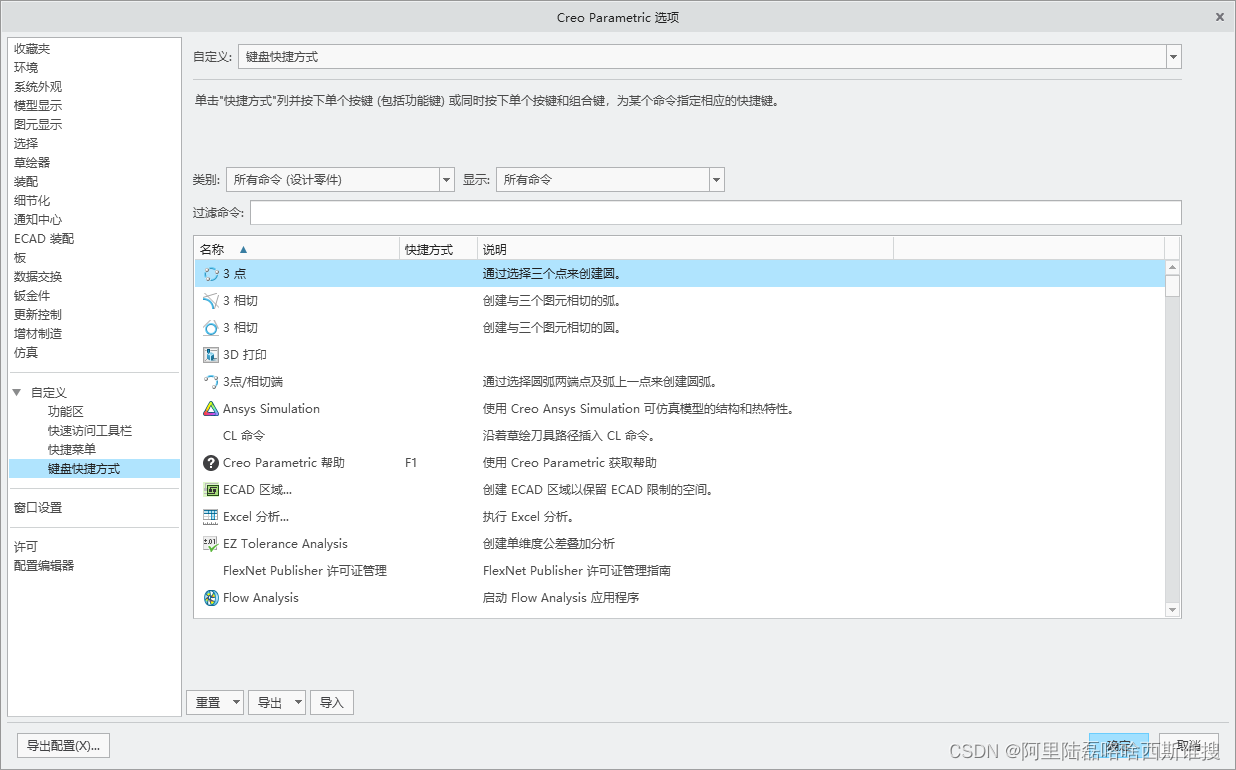Select 钣金件 in the left panel
This screenshot has width=1236, height=770.
point(32,295)
